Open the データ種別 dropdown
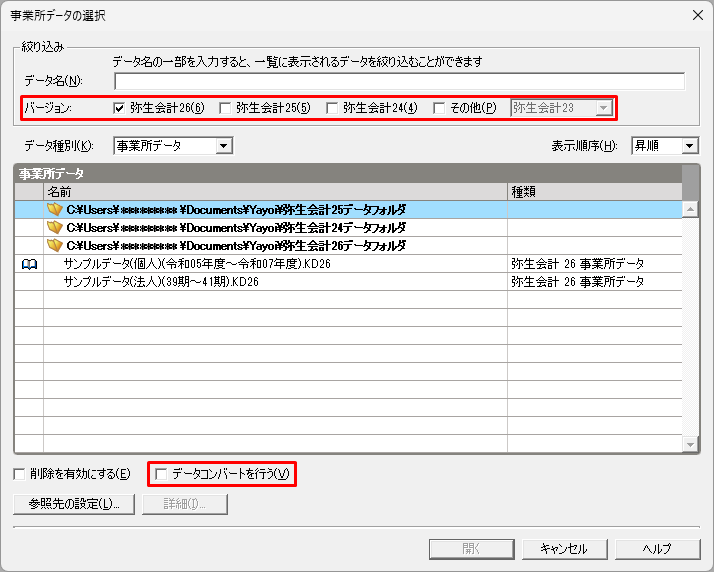The width and height of the screenshot is (714, 572). point(224,146)
